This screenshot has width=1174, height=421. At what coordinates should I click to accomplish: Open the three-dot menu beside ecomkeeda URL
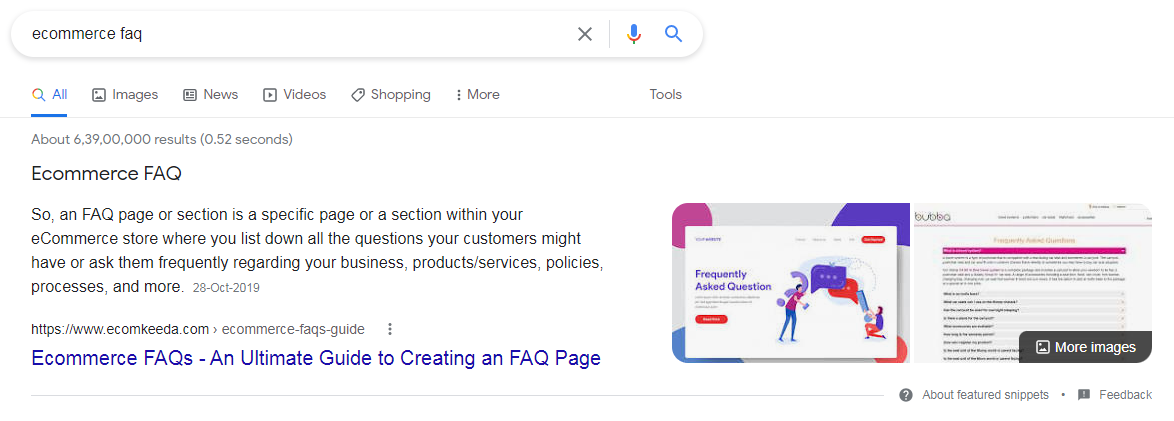tap(390, 329)
